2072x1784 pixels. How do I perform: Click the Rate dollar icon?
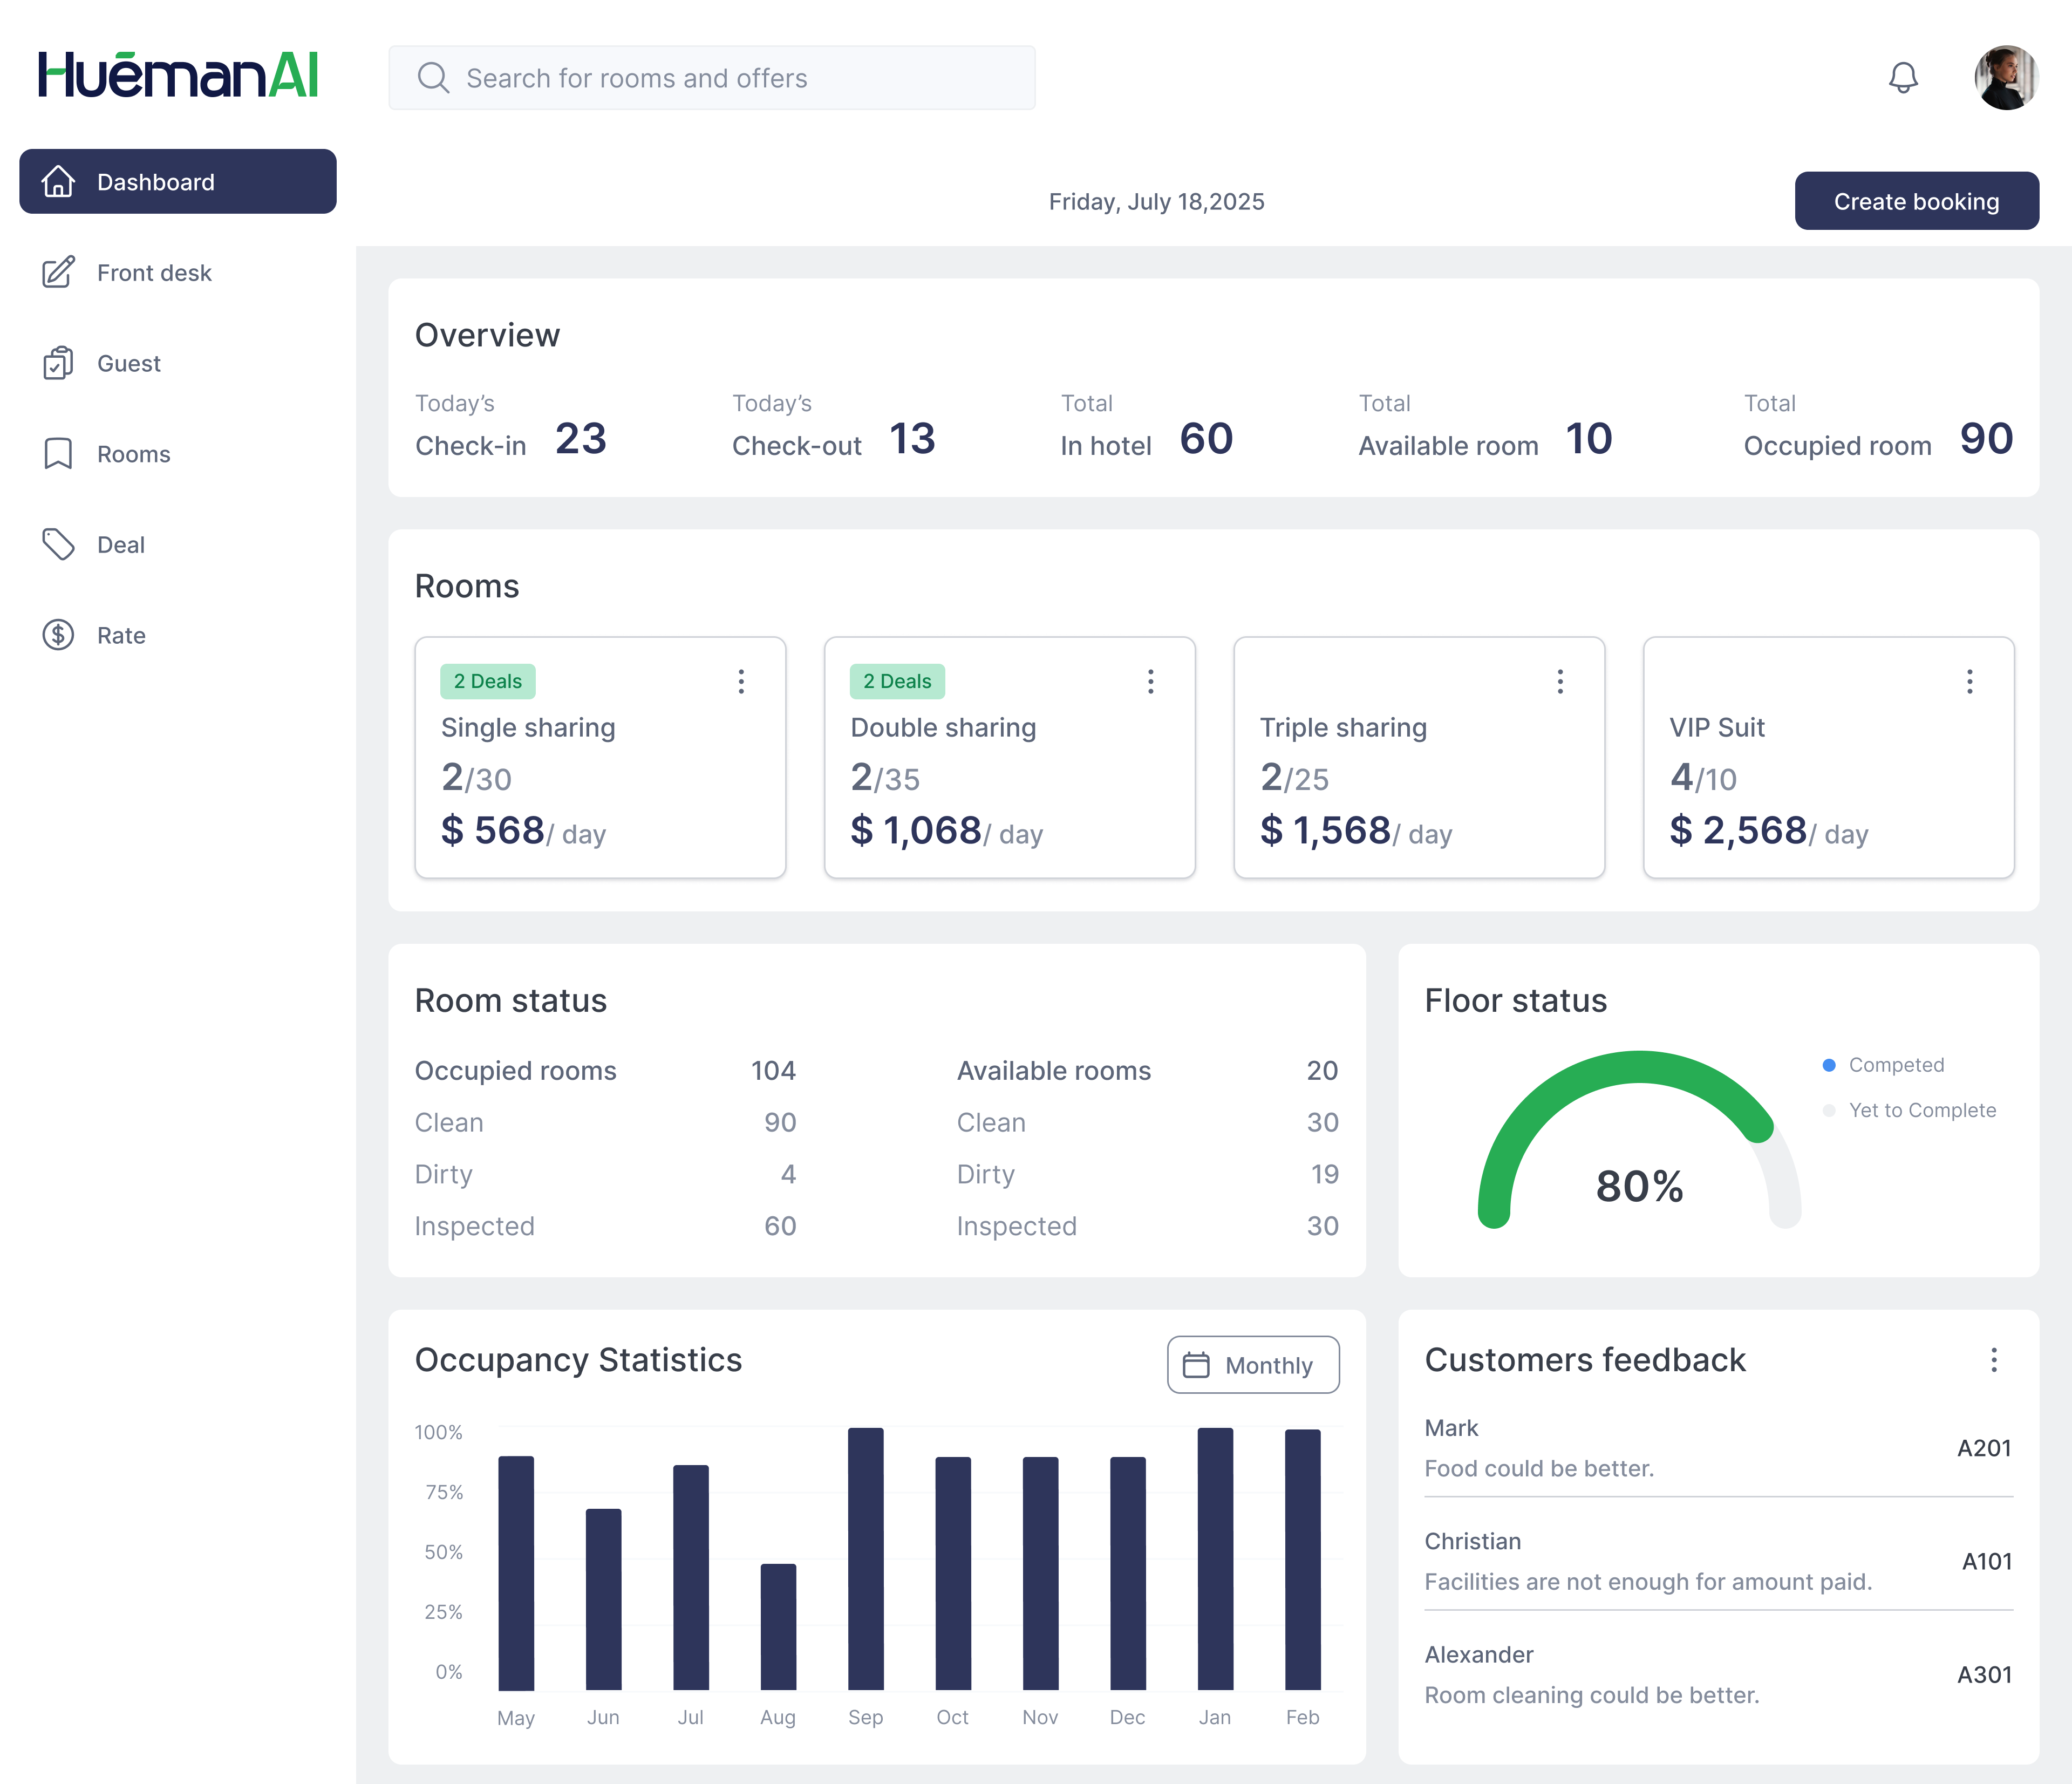58,635
